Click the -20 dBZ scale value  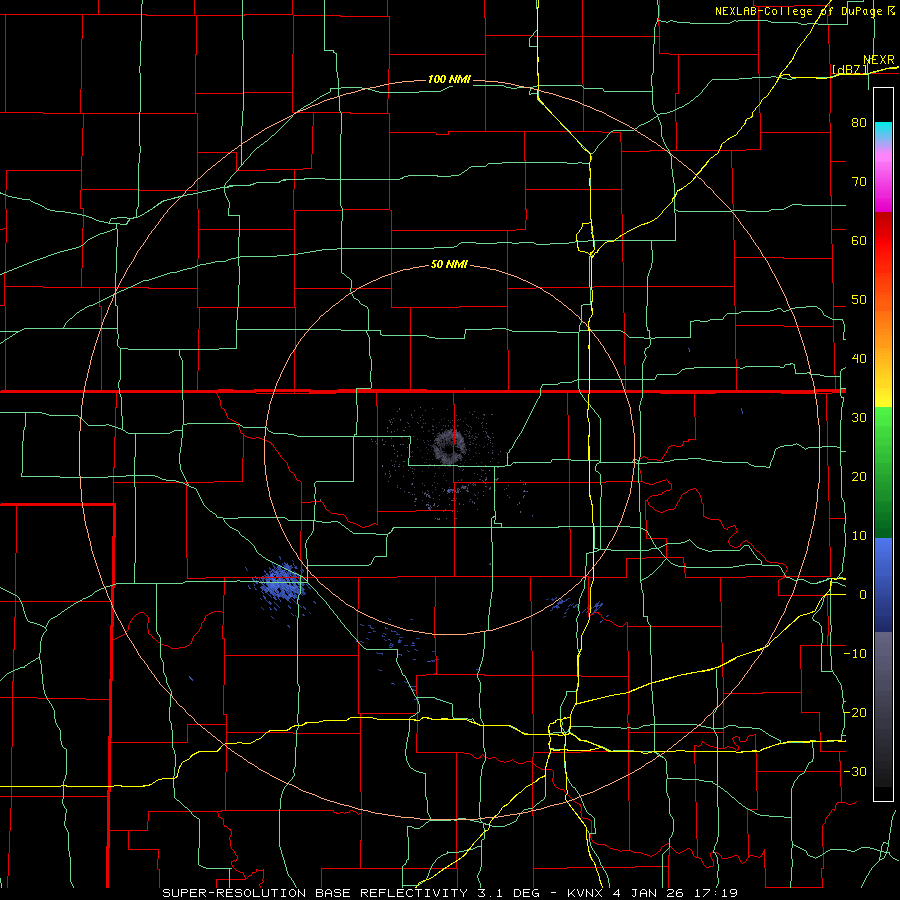coord(855,713)
